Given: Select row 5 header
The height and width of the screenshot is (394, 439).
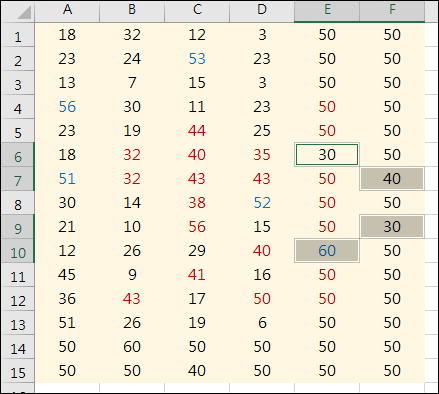Looking at the screenshot, I should click(x=18, y=131).
